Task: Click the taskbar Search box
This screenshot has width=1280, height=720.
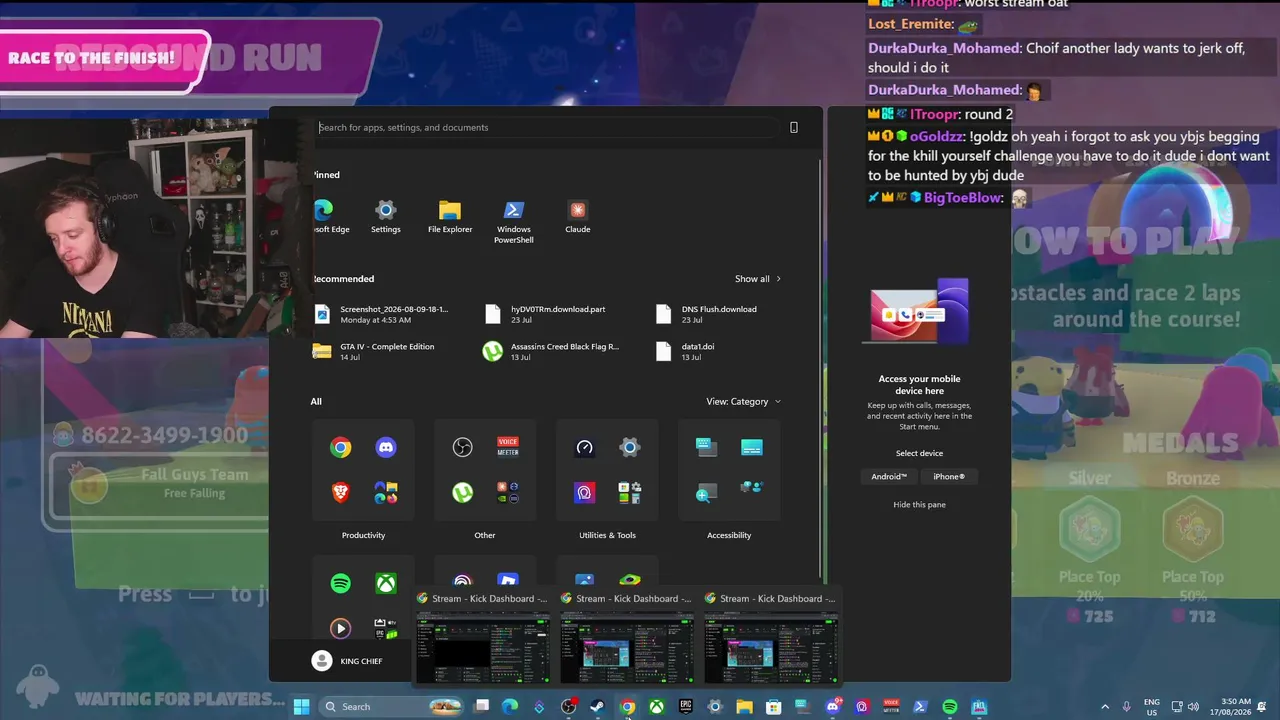Action: [392, 707]
